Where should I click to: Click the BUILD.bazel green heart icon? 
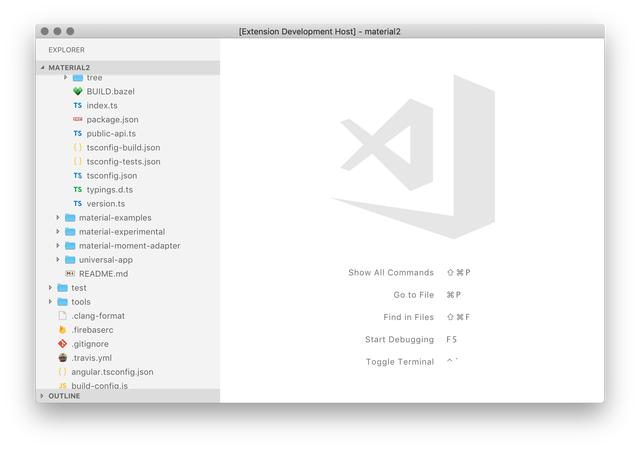(x=78, y=91)
